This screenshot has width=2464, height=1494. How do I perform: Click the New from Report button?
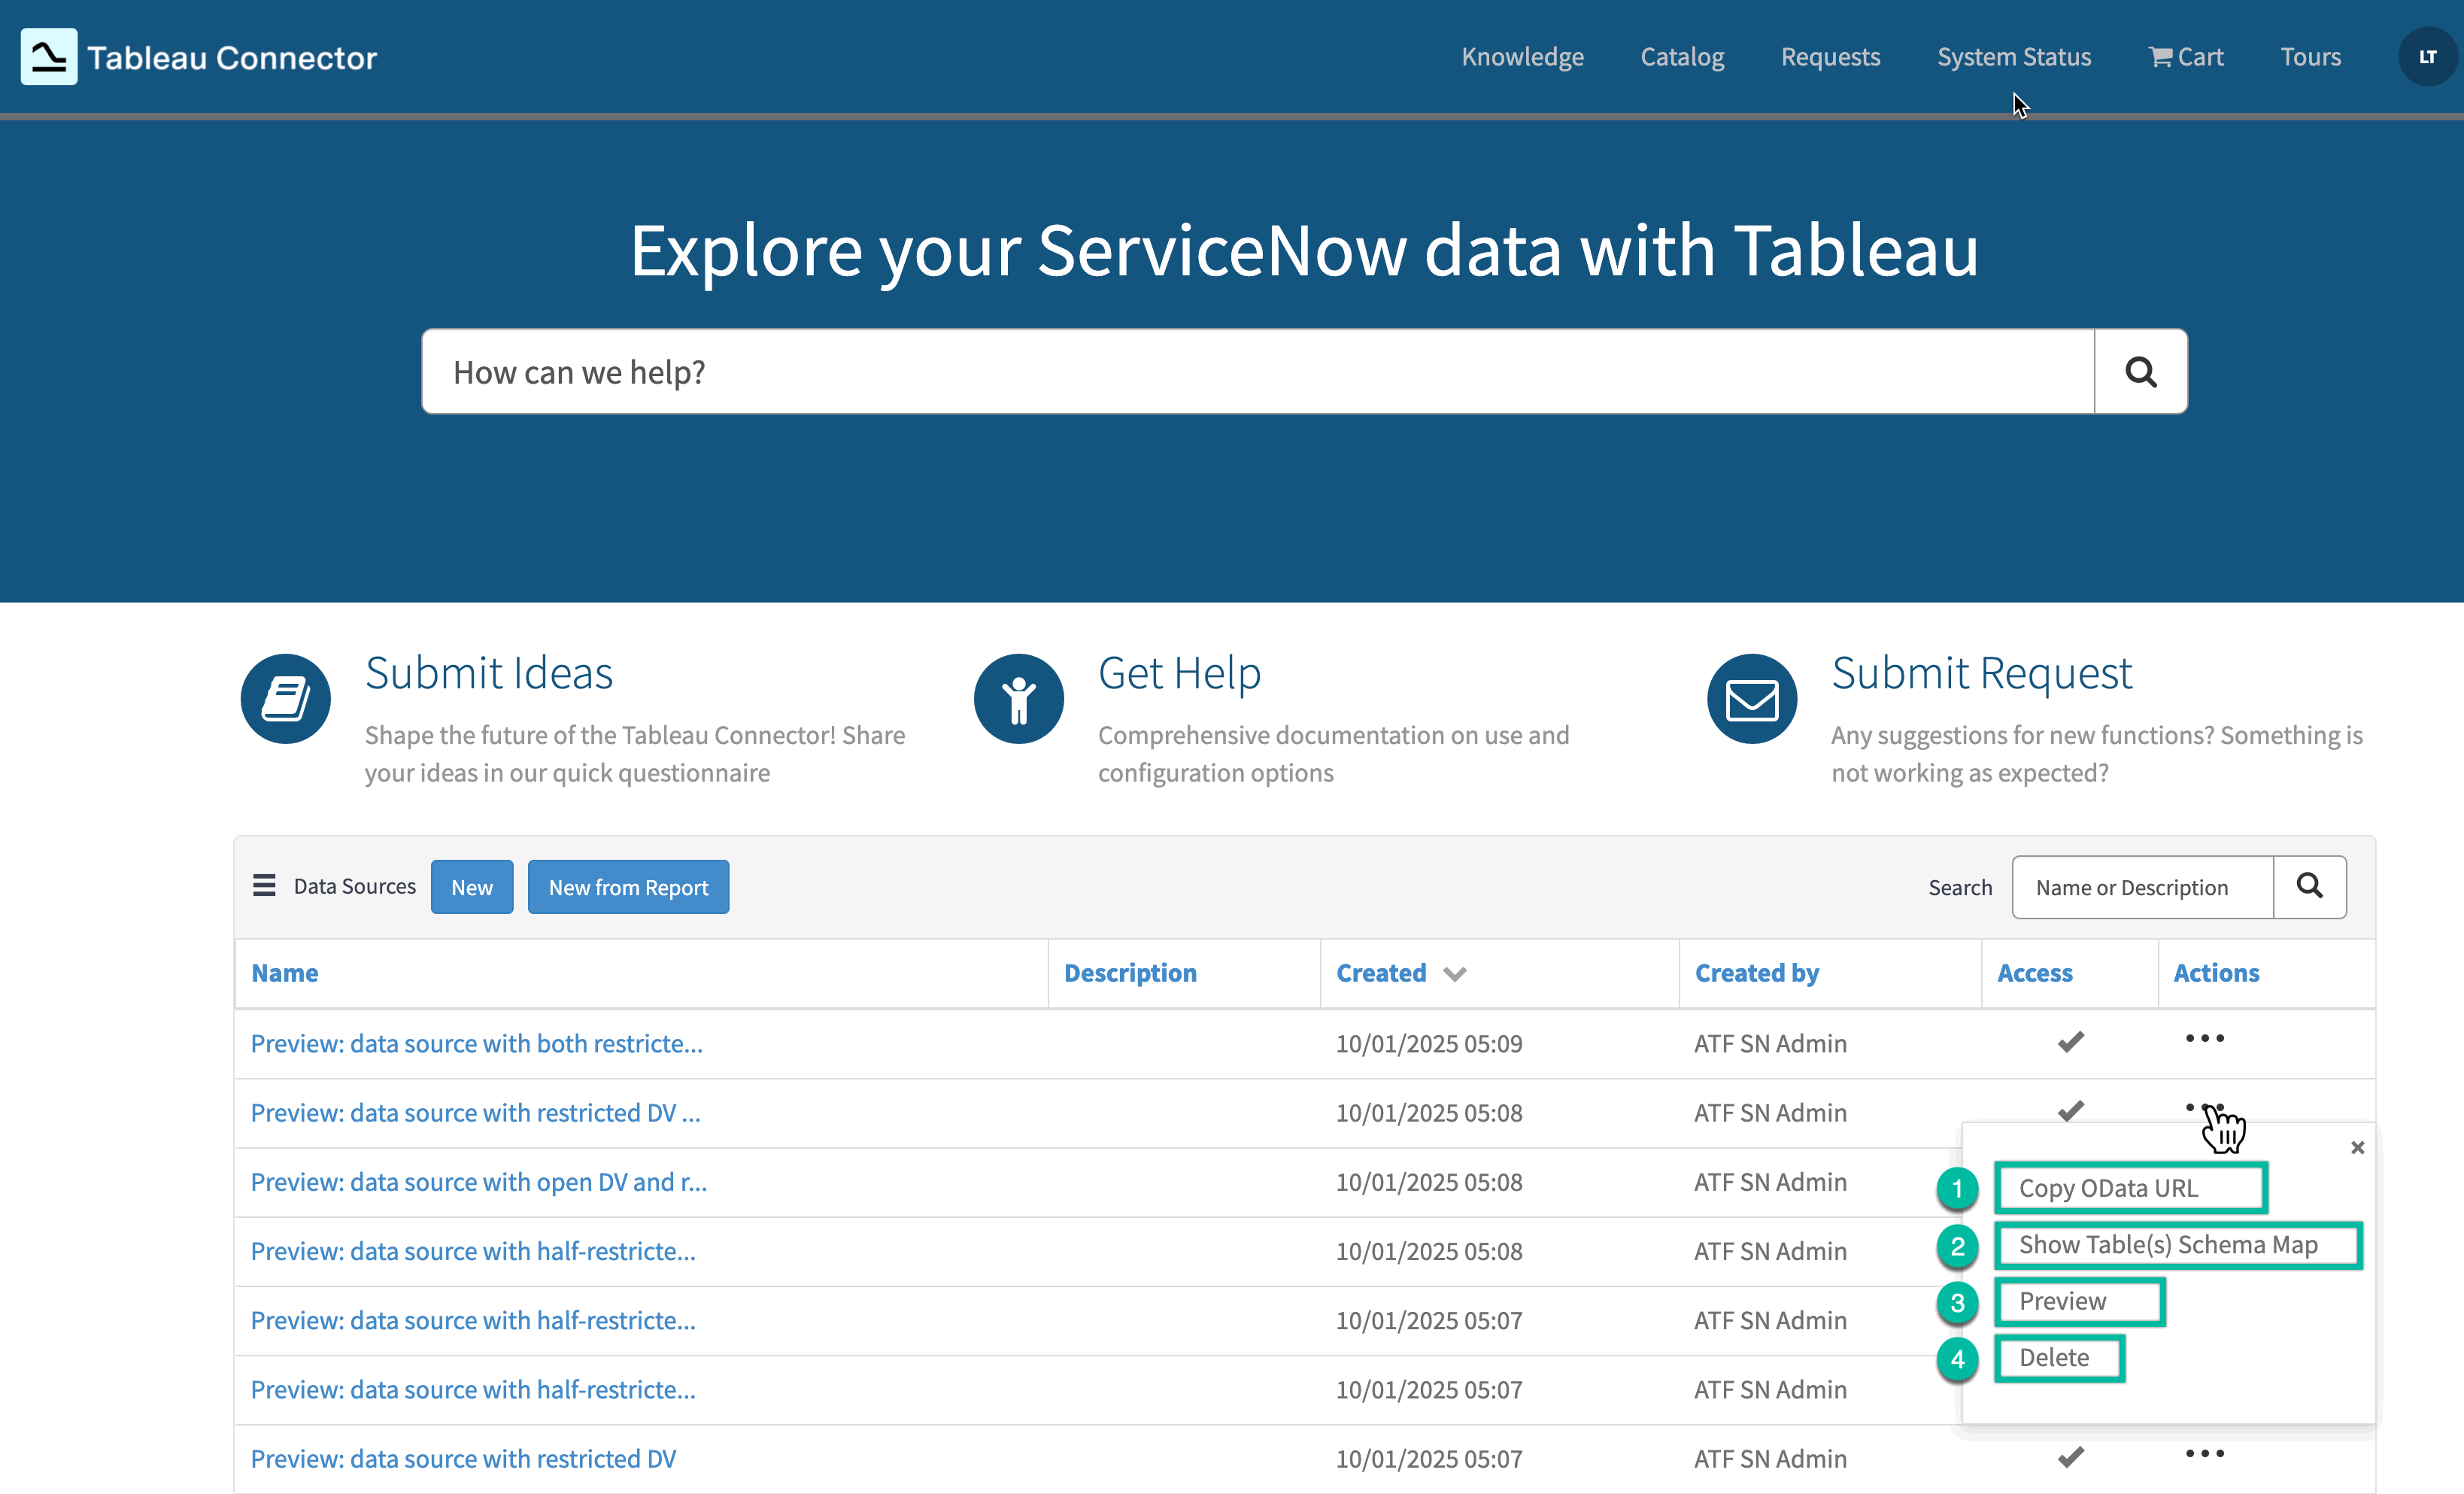tap(628, 886)
